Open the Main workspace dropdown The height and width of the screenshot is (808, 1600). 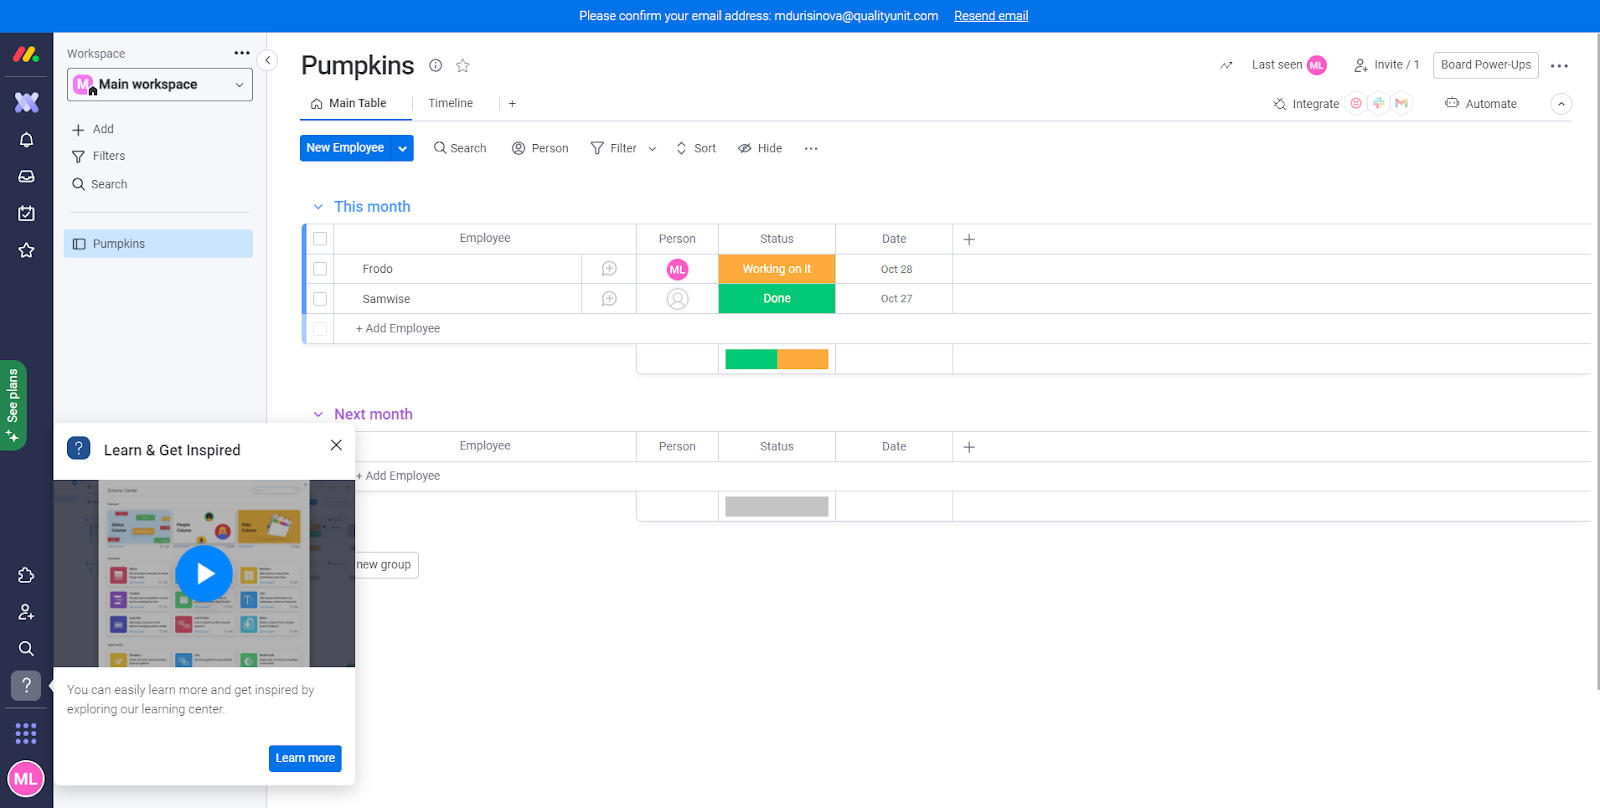coord(160,85)
